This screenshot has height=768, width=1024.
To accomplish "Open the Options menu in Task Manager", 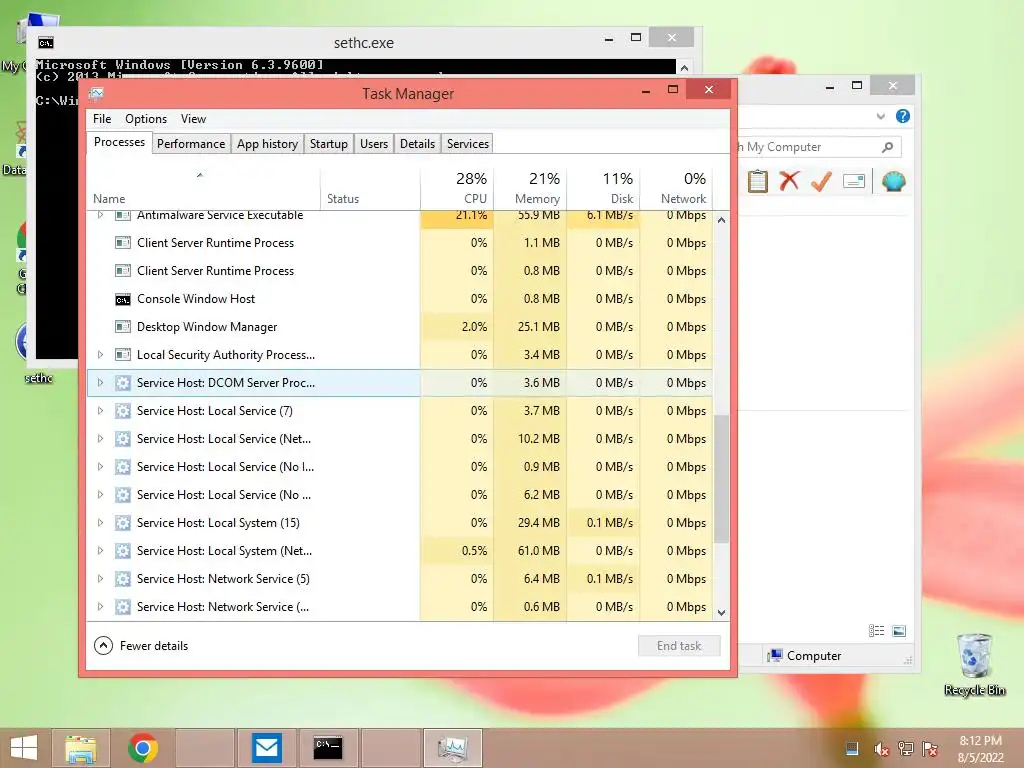I will click(146, 119).
